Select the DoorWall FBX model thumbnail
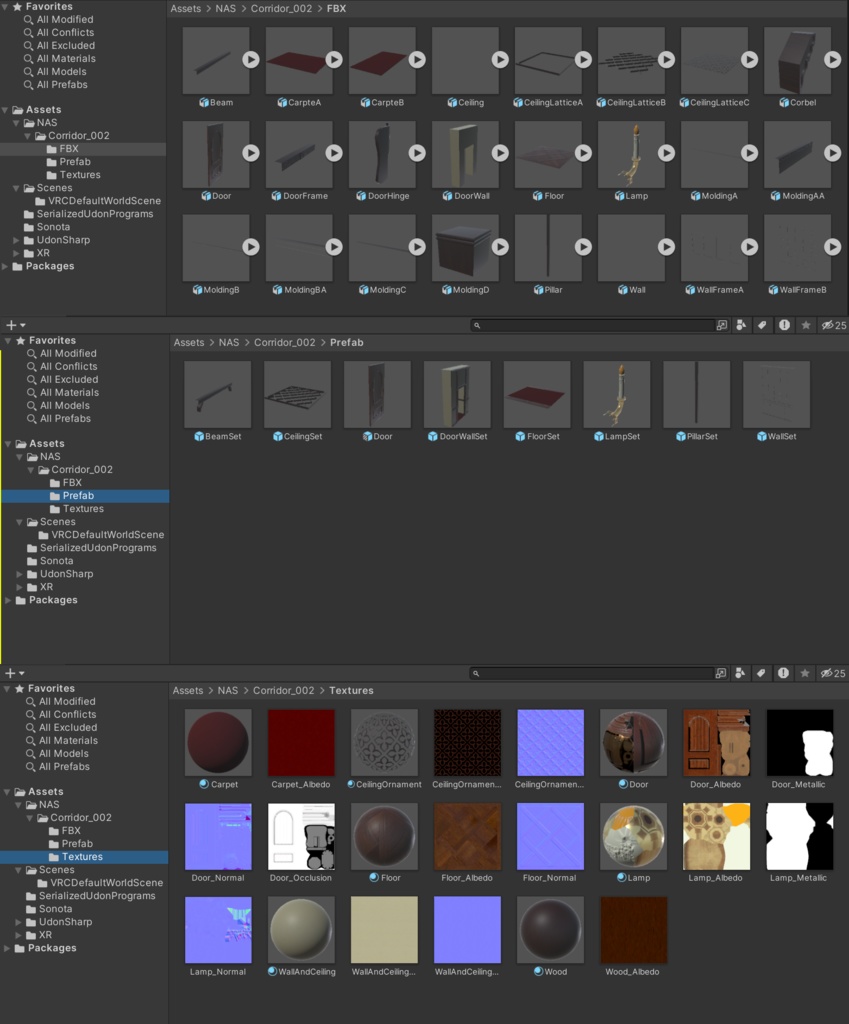This screenshot has height=1024, width=849. pyautogui.click(x=464, y=155)
